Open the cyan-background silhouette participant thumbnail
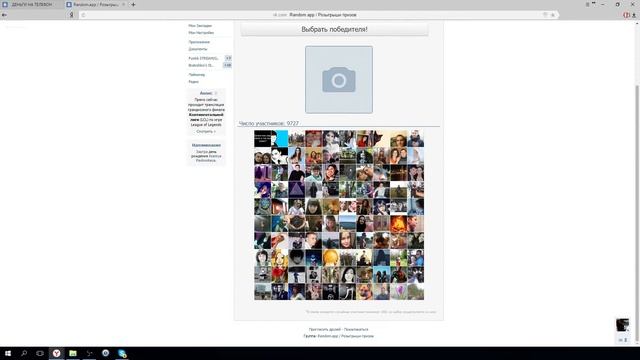 [x=280, y=139]
